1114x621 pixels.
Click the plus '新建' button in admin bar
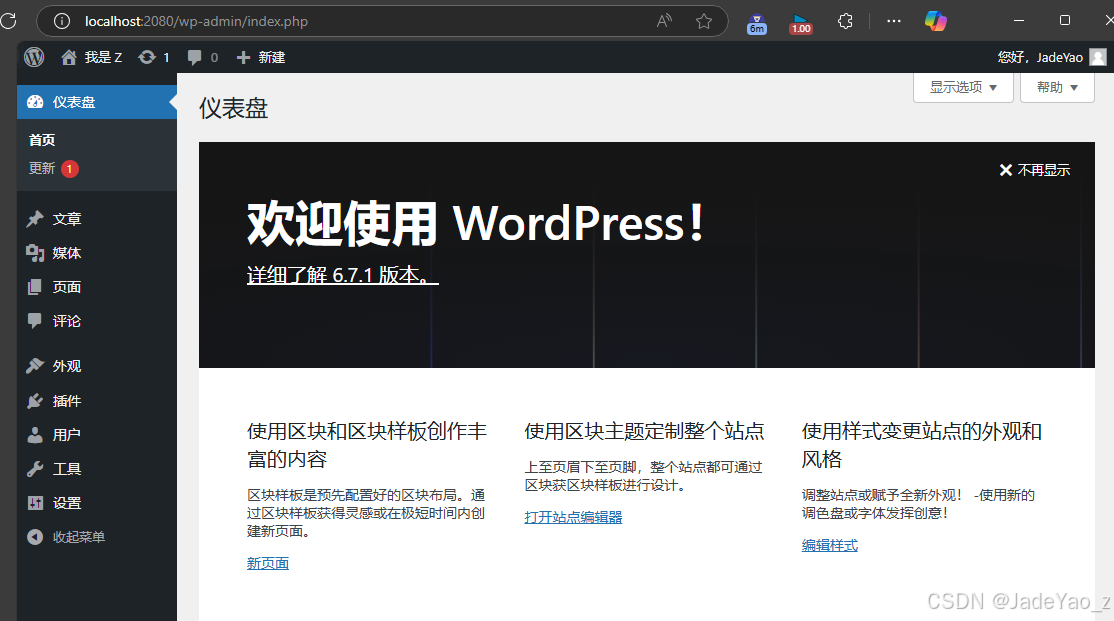click(261, 58)
